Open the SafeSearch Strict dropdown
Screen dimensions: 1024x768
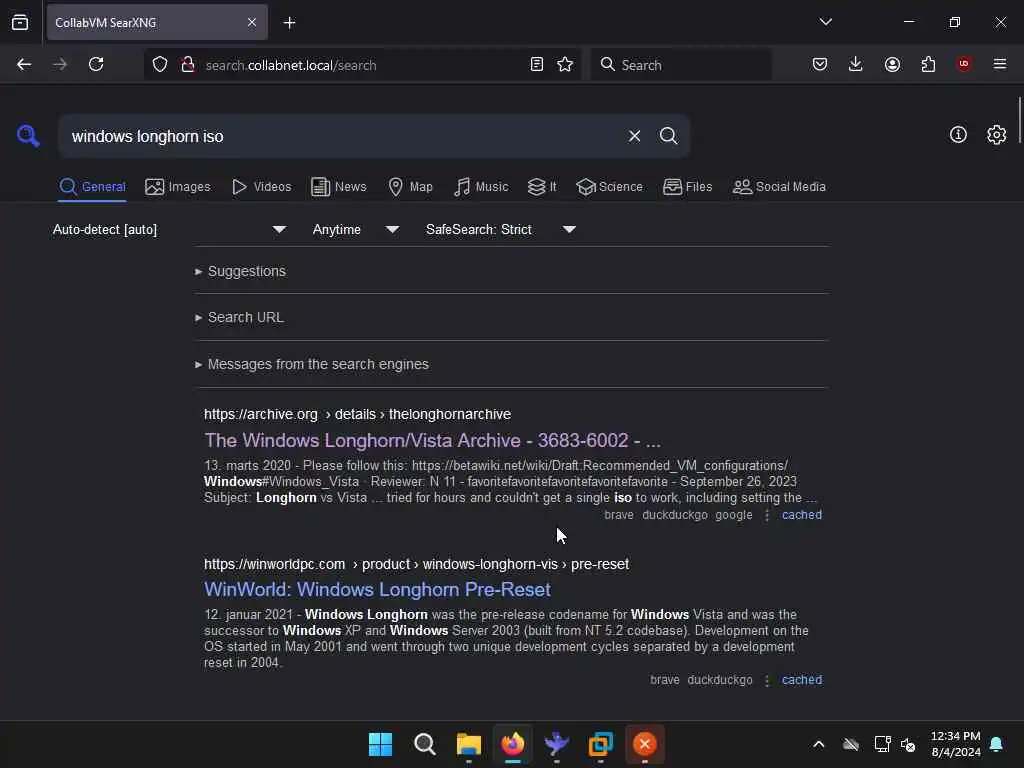pos(501,229)
